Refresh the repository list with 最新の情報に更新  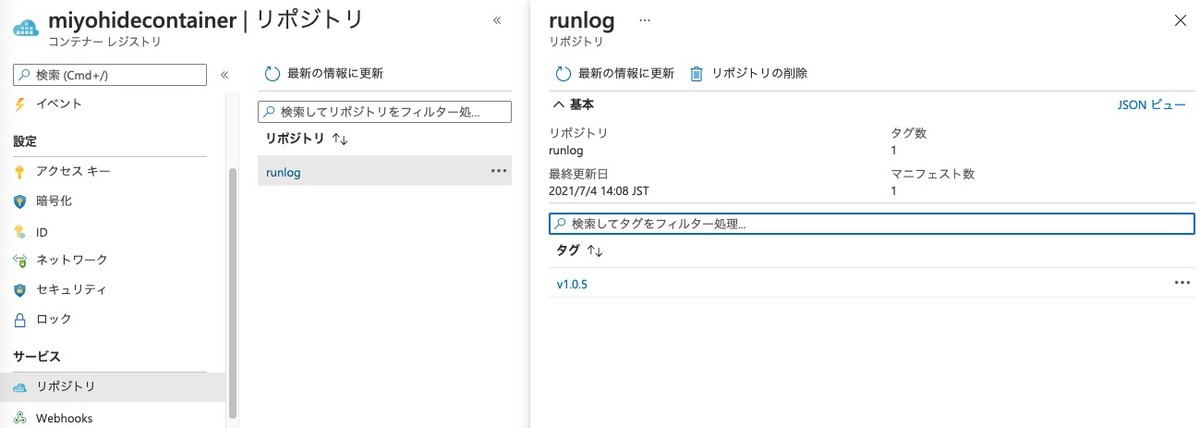324,73
